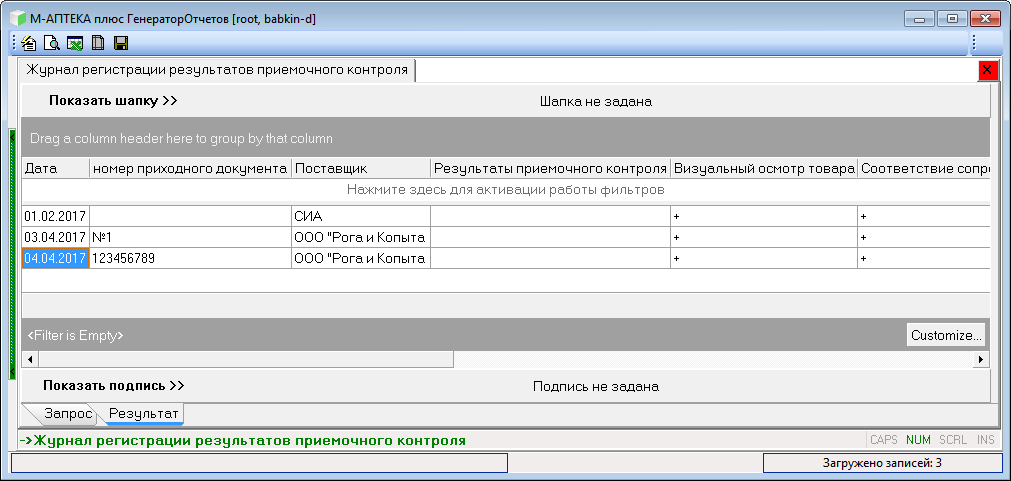Click the green left side panel splitter
This screenshot has width=1011, height=481.
click(11, 253)
